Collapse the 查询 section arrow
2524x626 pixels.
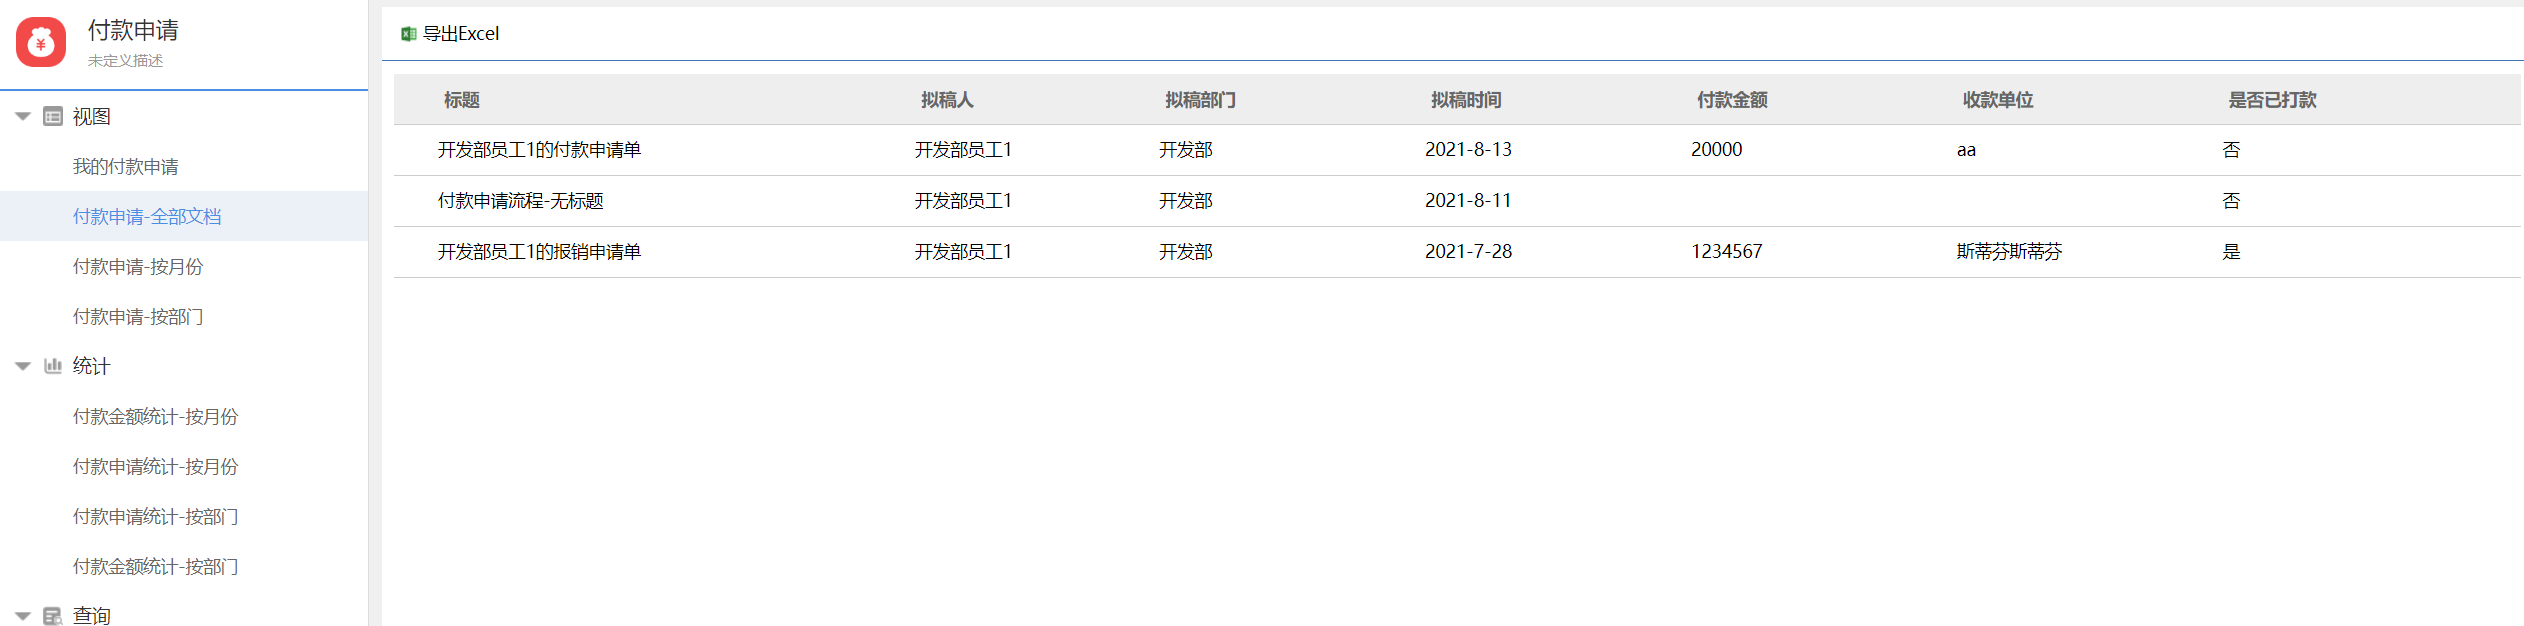point(23,615)
